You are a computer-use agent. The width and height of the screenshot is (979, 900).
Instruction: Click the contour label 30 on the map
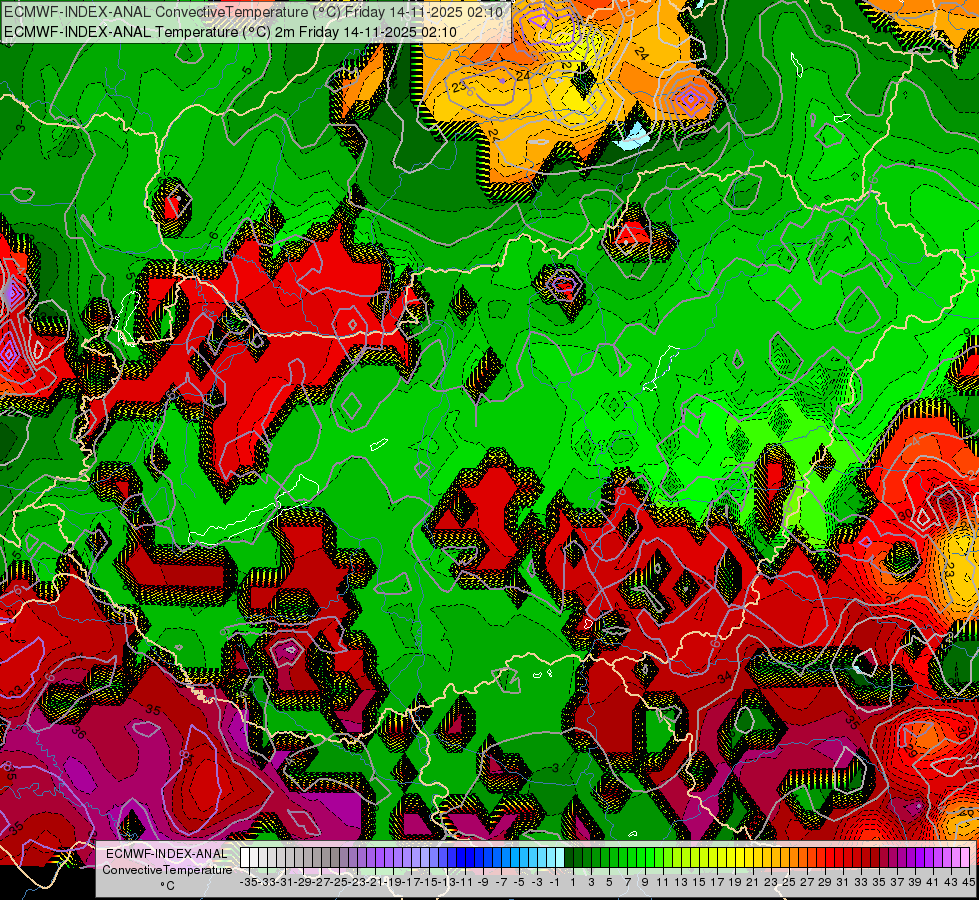(x=905, y=515)
